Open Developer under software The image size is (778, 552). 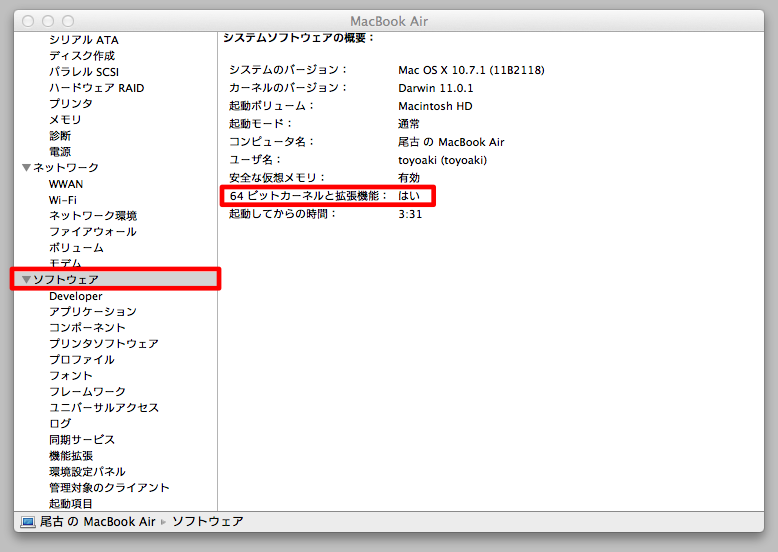point(75,296)
